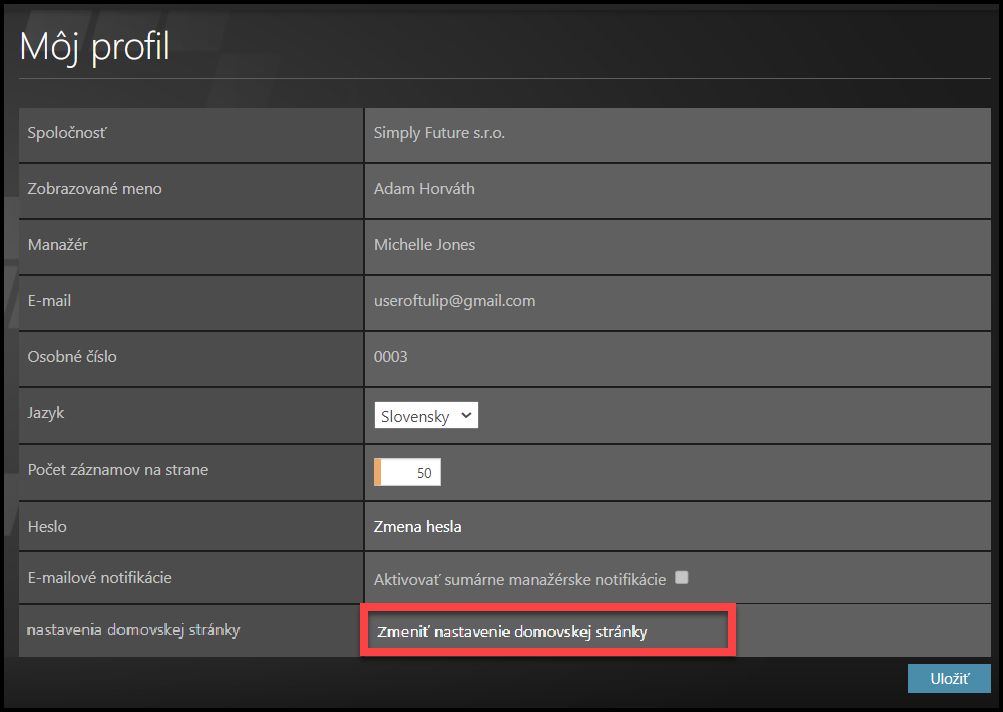1003x712 pixels.
Task: Click the personal number 0003
Action: click(390, 356)
